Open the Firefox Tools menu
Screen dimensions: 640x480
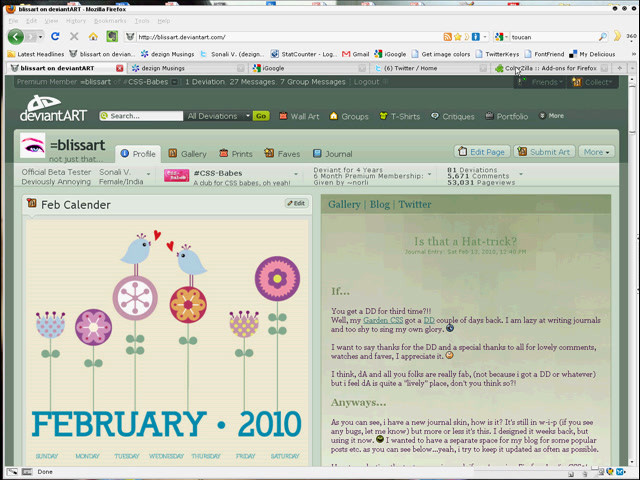[x=142, y=21]
